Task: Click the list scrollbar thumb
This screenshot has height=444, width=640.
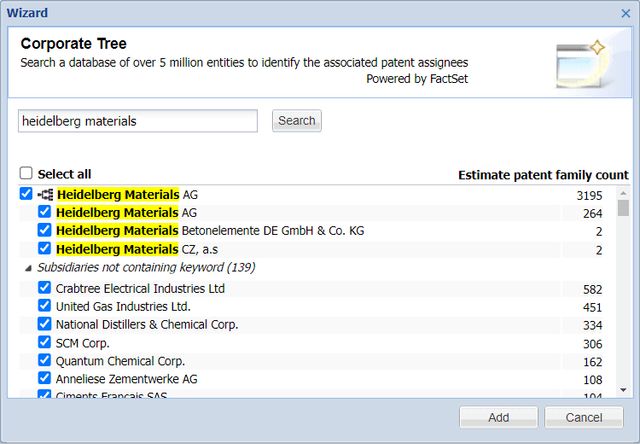Action: pos(623,208)
